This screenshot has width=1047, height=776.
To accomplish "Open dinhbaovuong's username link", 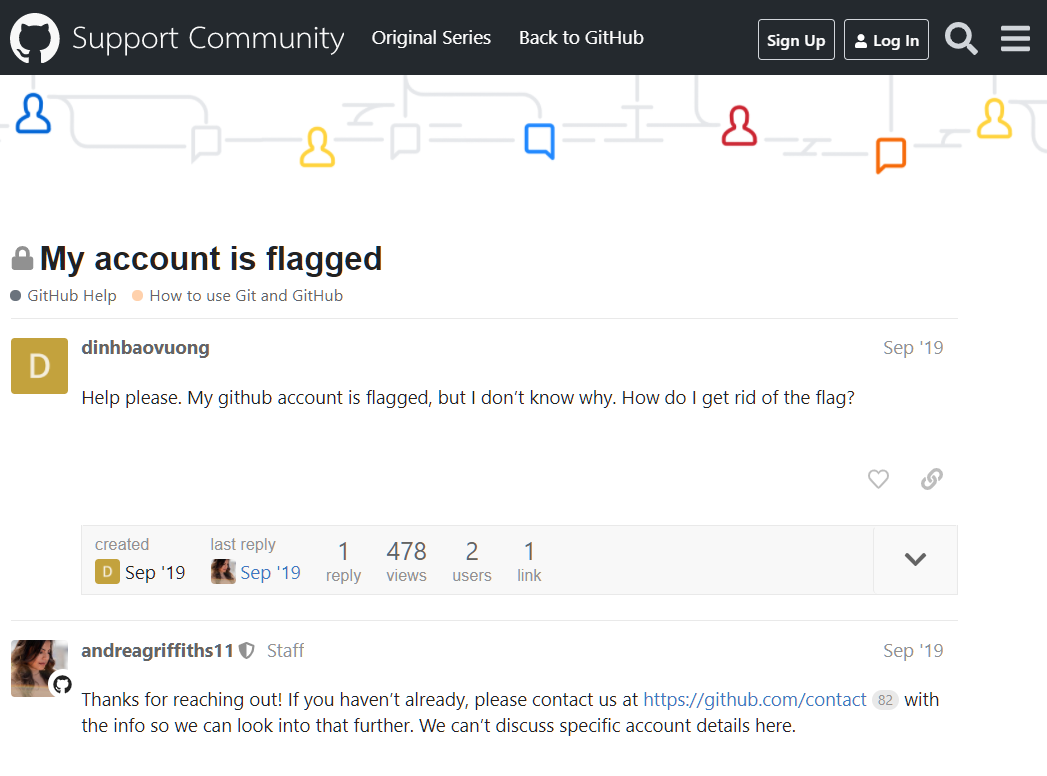I will (146, 348).
